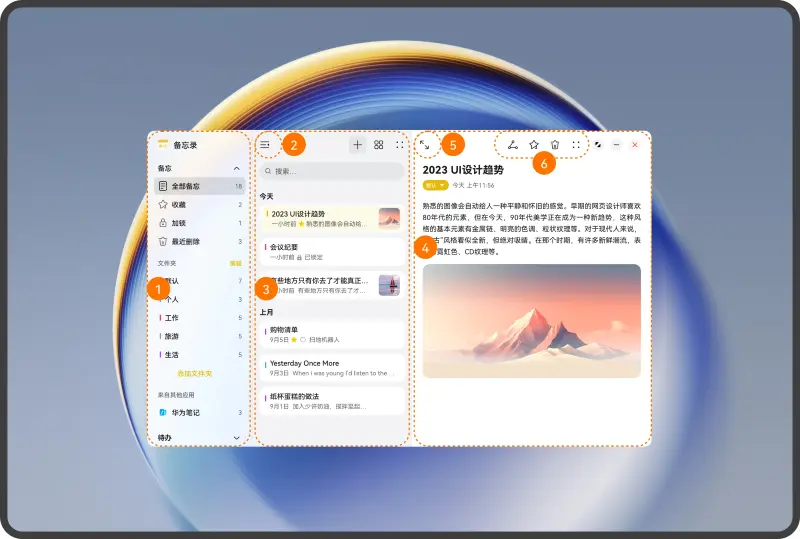
Task: Open the note starting with 有些地方只有你去了
Action: click(332, 285)
